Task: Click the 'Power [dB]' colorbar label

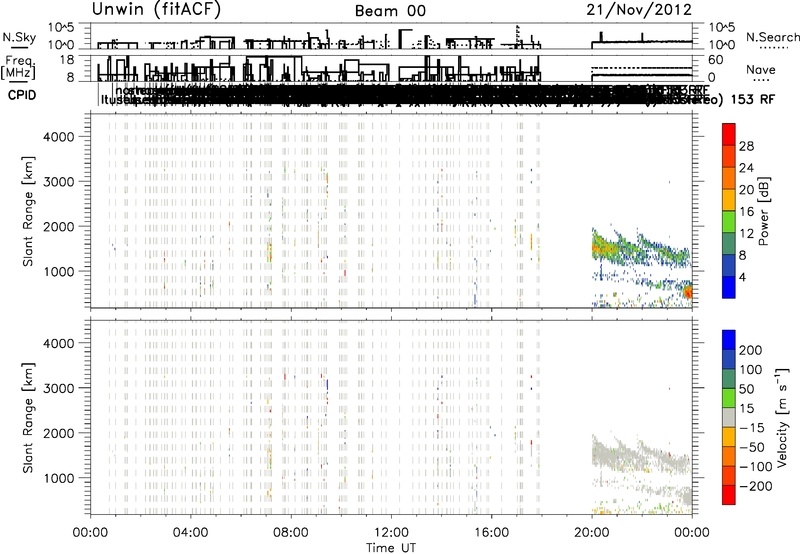Action: click(x=764, y=211)
